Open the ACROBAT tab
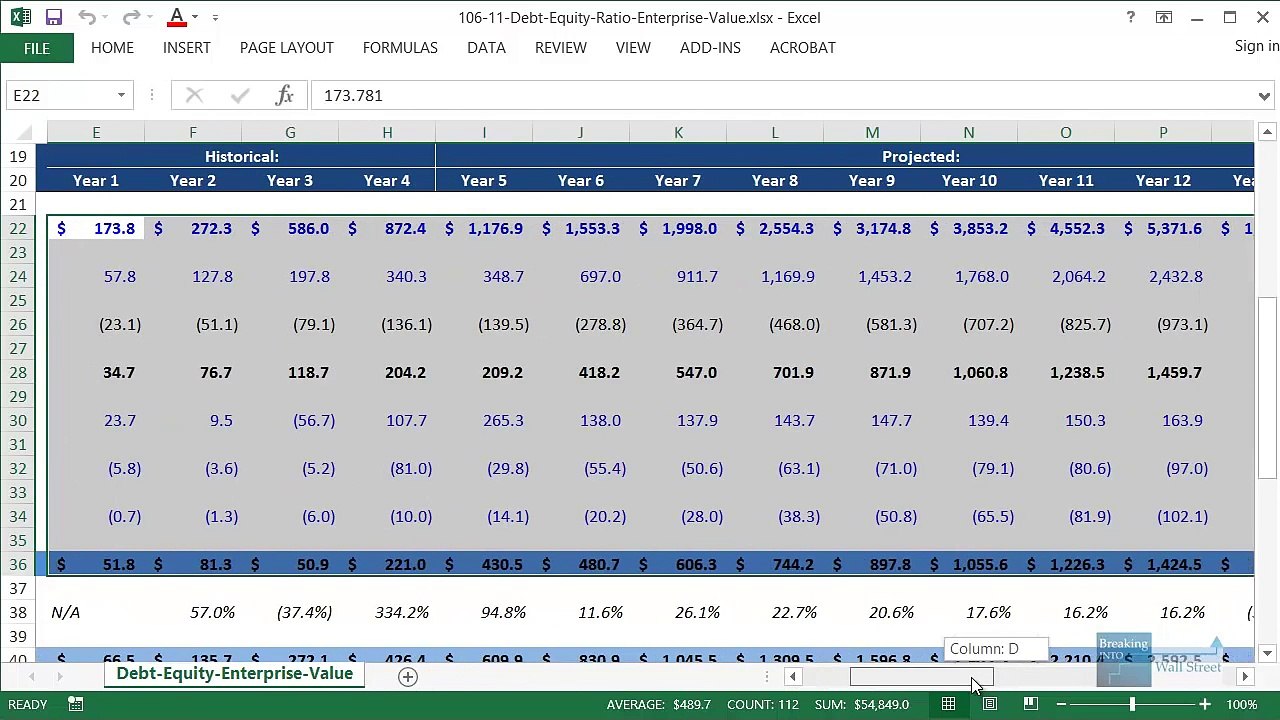Screen dimensions: 1280x720 click(x=803, y=48)
